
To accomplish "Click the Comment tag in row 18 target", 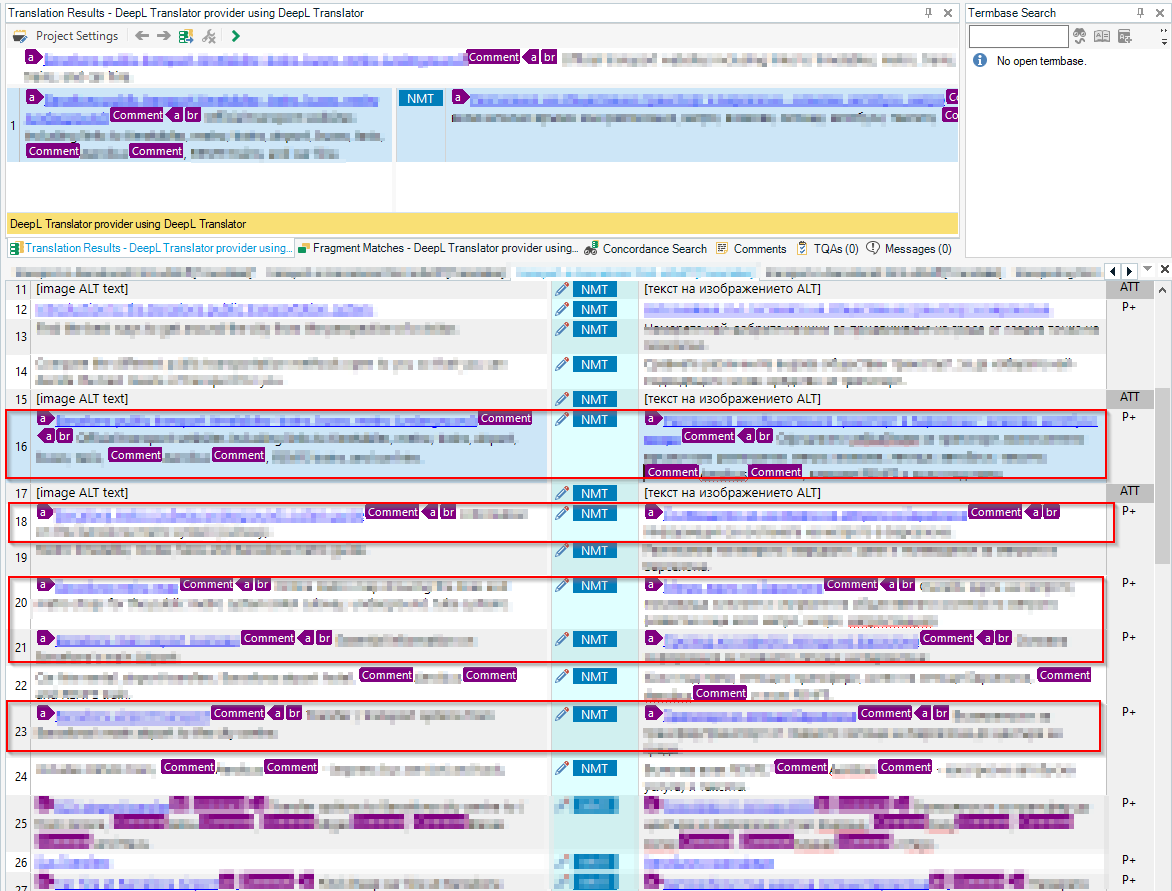I will coord(995,512).
